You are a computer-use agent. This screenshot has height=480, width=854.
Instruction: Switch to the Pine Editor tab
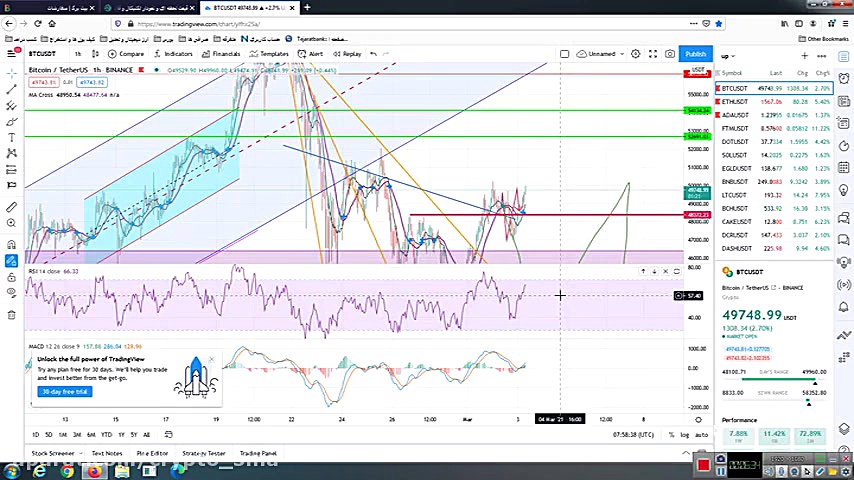(x=152, y=453)
